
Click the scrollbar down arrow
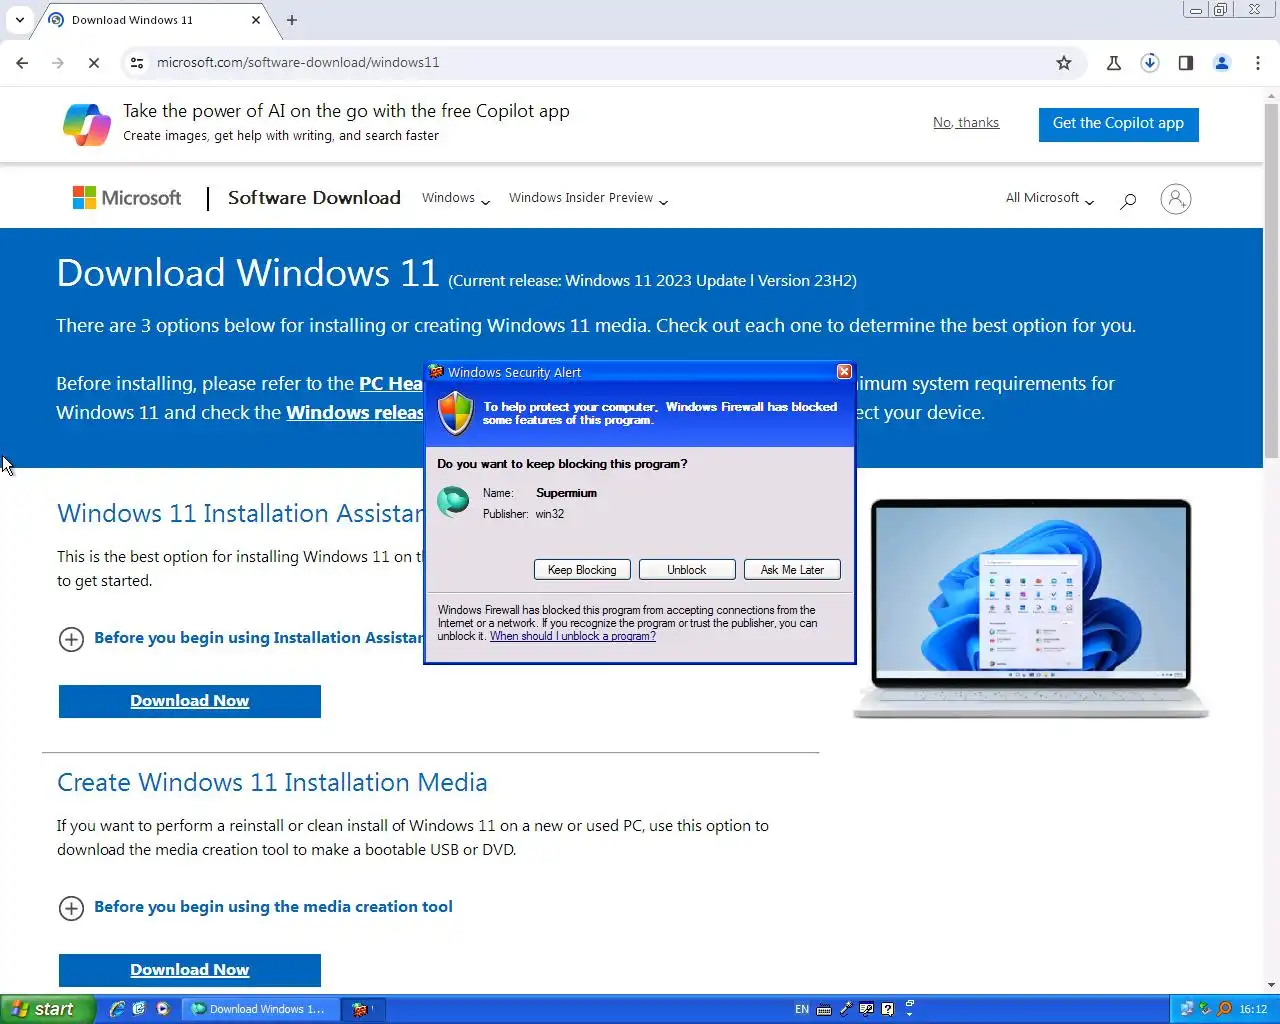click(1271, 985)
